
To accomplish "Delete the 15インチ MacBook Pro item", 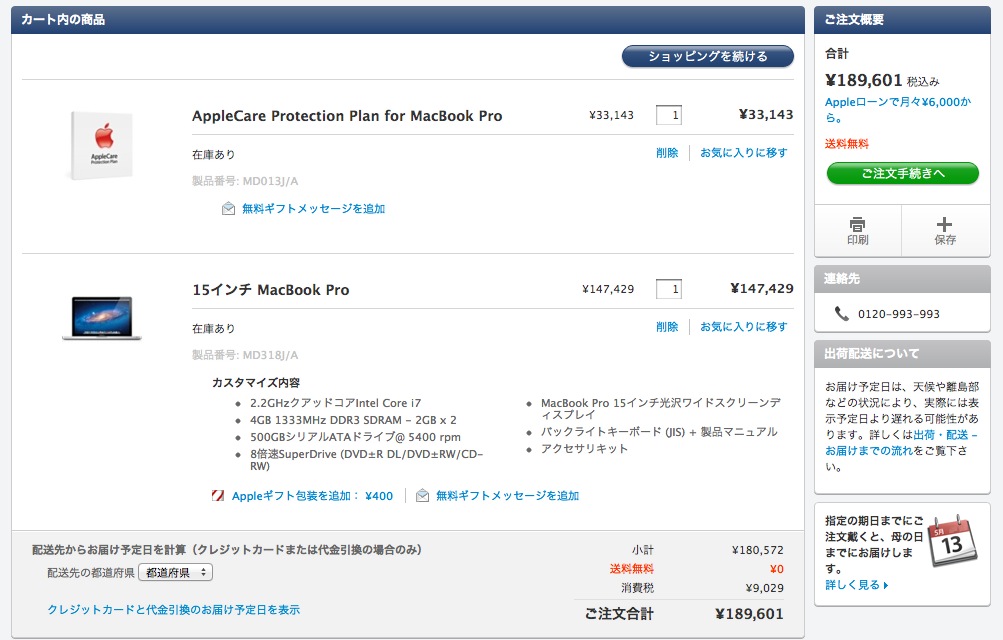I will [x=667, y=327].
